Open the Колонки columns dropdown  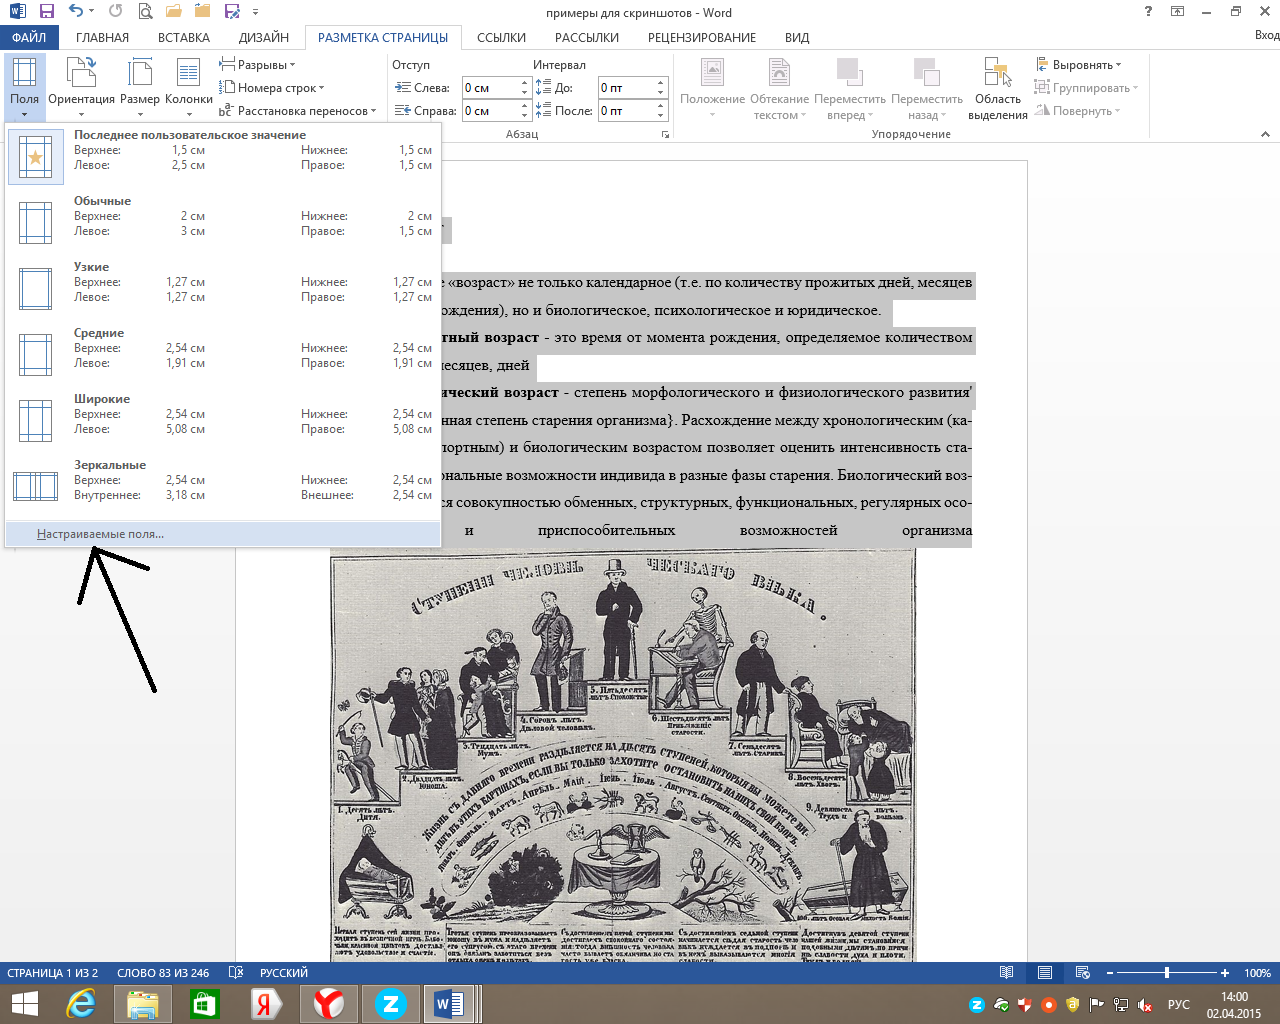tap(189, 86)
